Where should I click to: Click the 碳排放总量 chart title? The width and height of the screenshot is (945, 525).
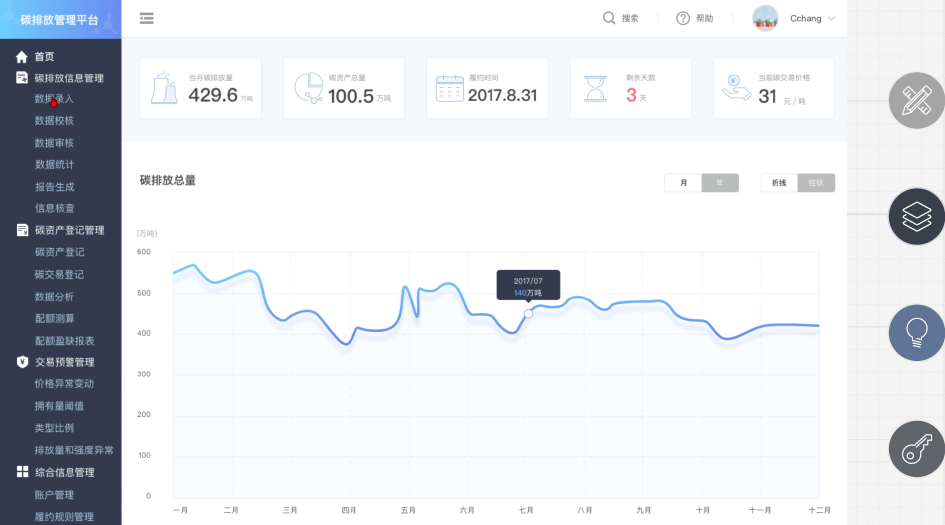coord(168,180)
